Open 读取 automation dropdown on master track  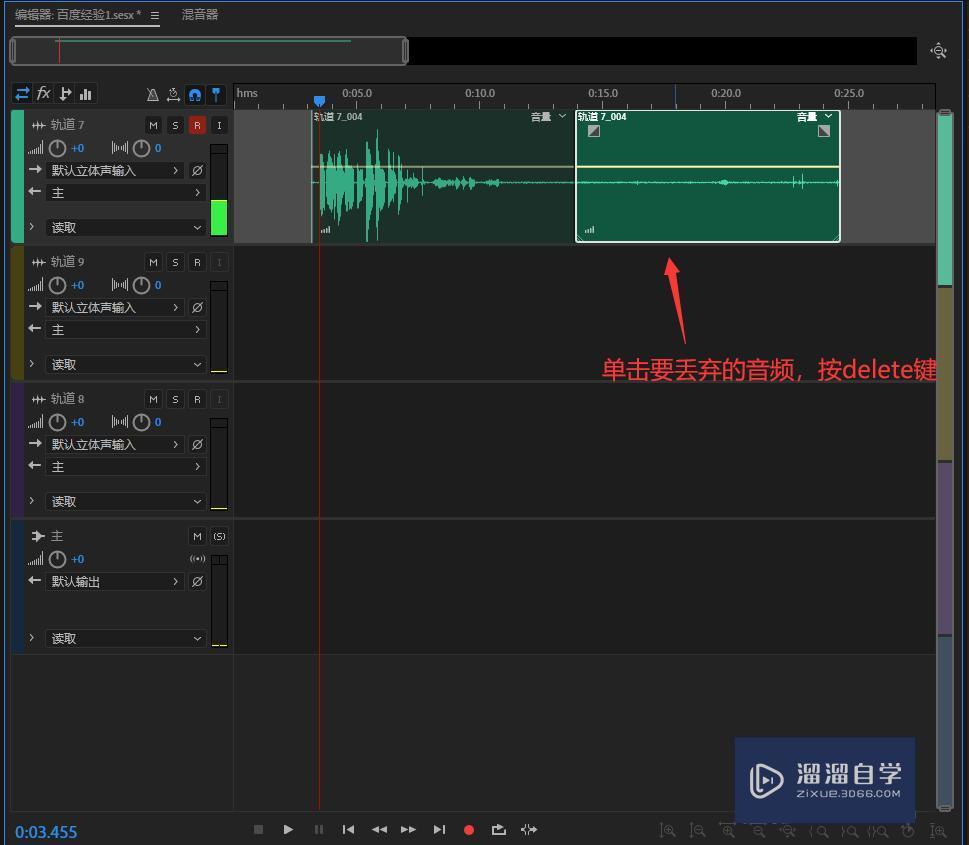coord(126,639)
